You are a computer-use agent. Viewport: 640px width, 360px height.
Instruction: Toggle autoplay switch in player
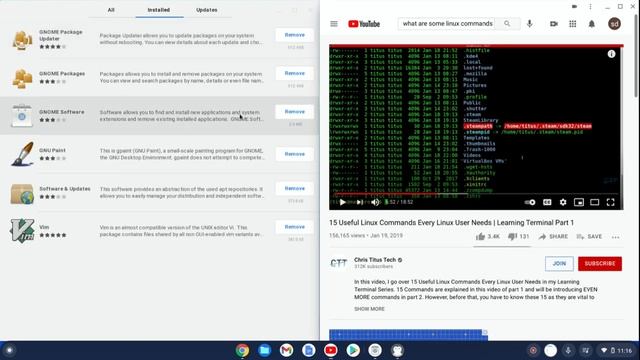(530, 202)
